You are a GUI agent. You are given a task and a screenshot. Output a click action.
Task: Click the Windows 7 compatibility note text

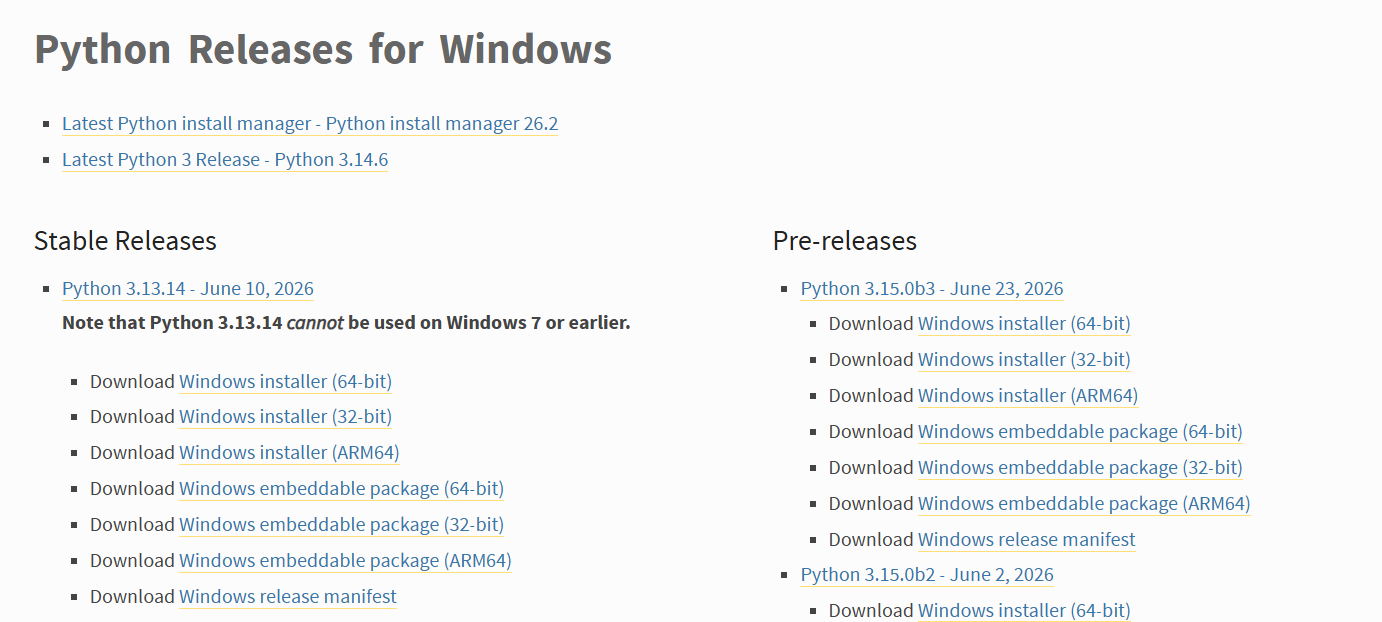pos(346,323)
